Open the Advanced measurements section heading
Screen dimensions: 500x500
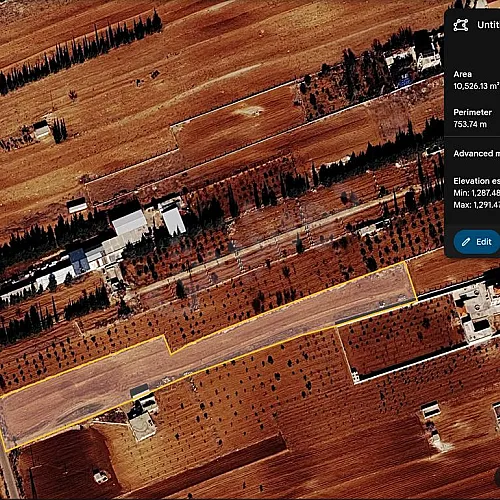(x=477, y=153)
